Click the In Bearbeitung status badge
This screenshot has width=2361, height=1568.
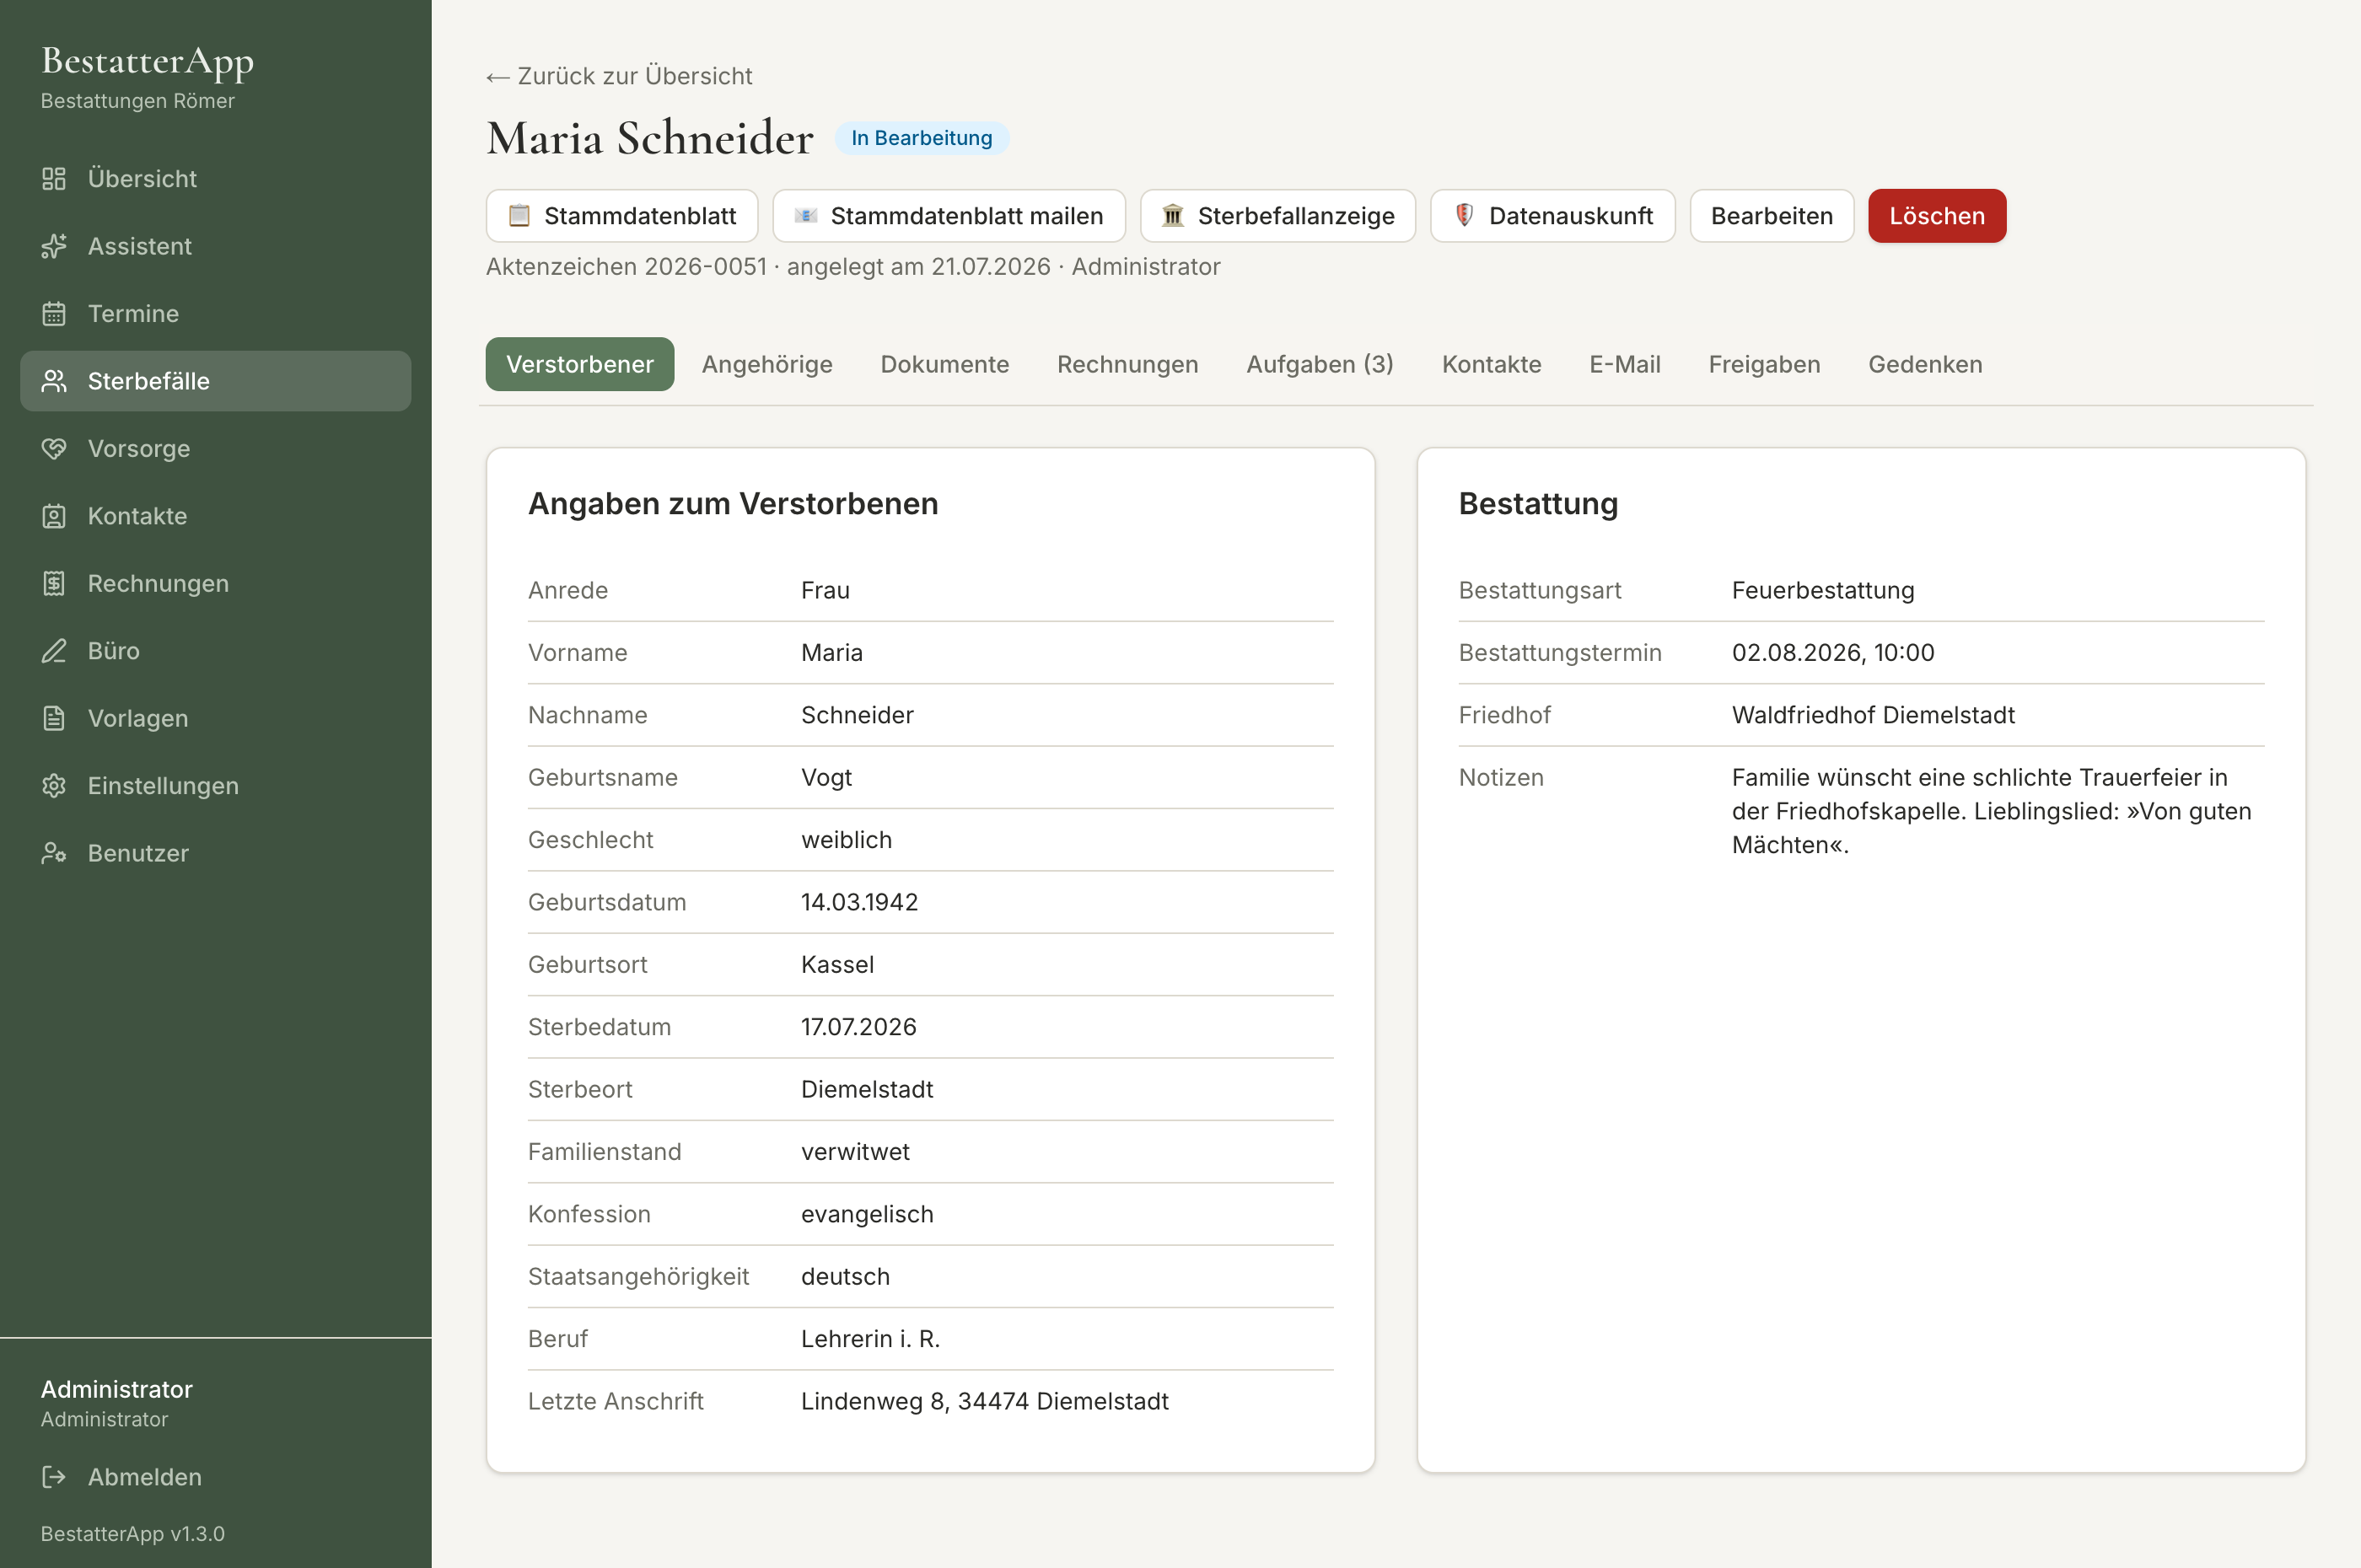(x=922, y=138)
